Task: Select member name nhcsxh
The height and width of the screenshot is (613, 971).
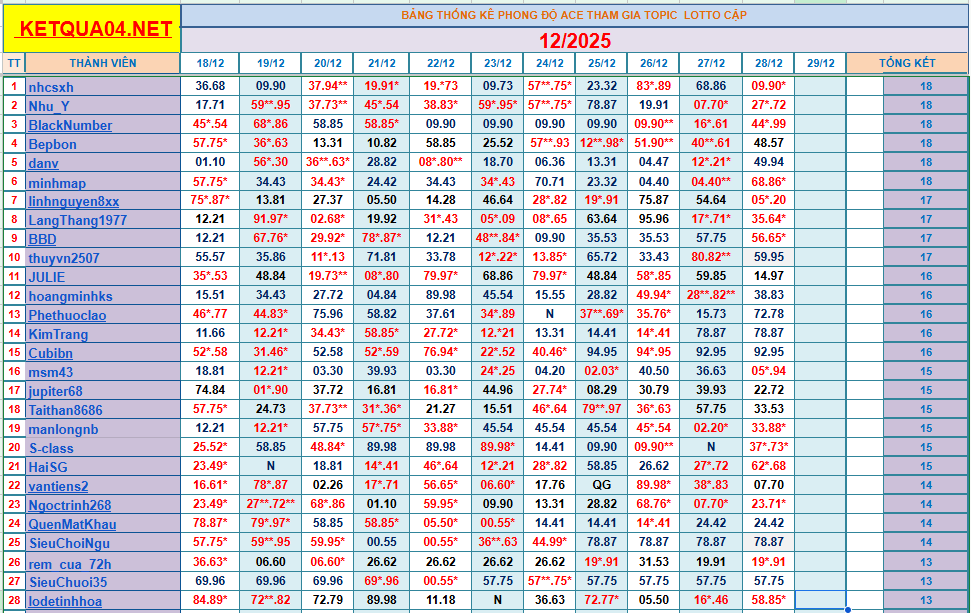Action: click(x=51, y=87)
